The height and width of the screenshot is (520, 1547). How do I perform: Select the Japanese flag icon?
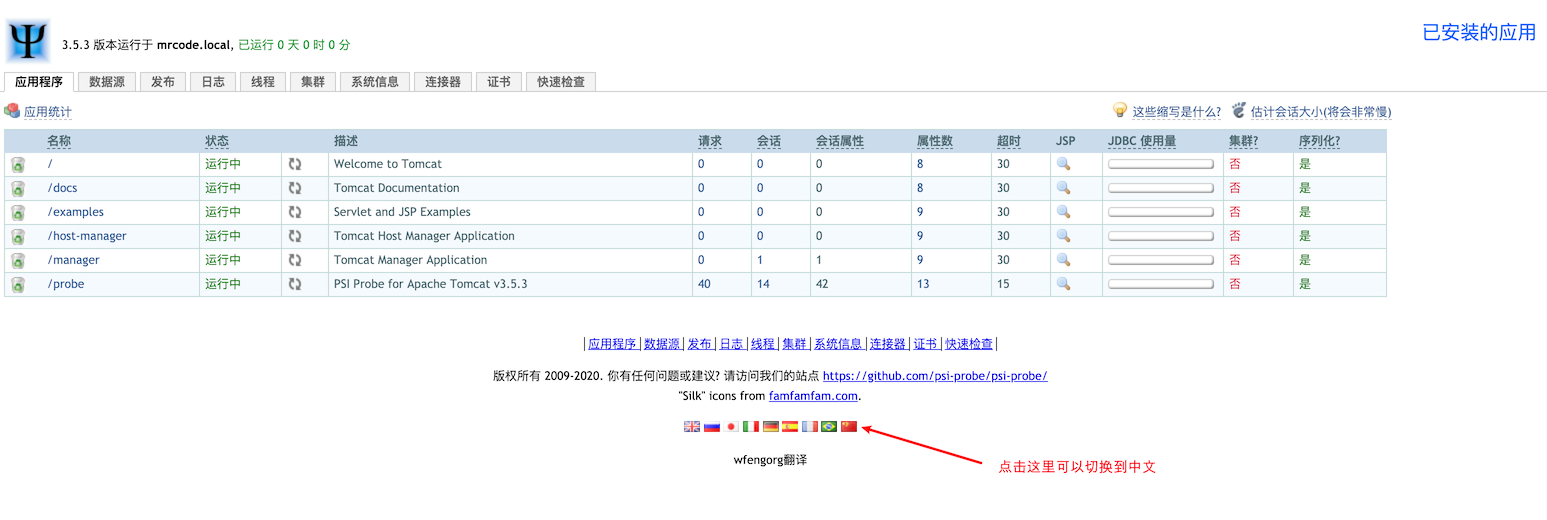pyautogui.click(x=731, y=426)
